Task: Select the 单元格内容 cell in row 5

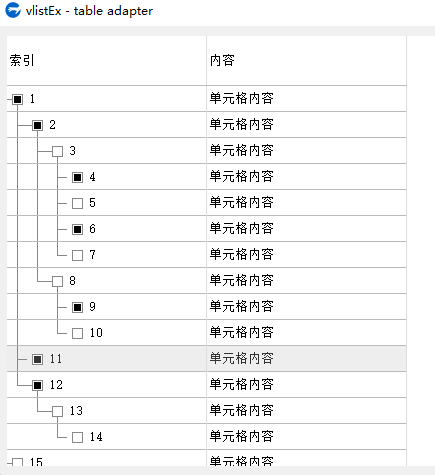Action: coord(307,203)
